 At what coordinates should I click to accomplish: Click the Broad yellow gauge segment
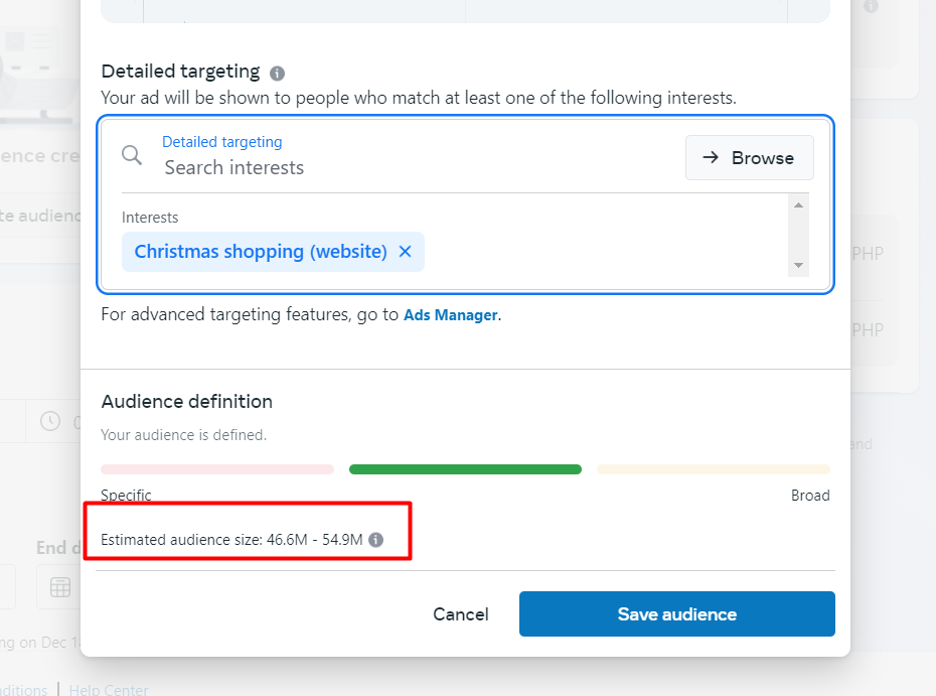pos(713,469)
